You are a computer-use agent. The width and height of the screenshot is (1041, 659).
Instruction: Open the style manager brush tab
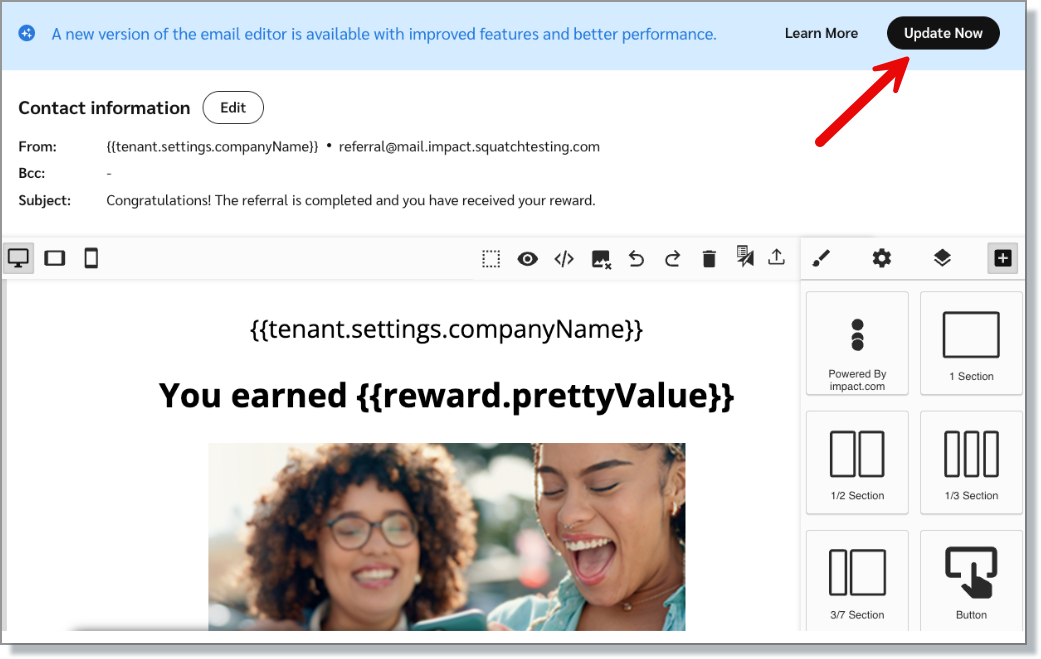pyautogui.click(x=821, y=258)
